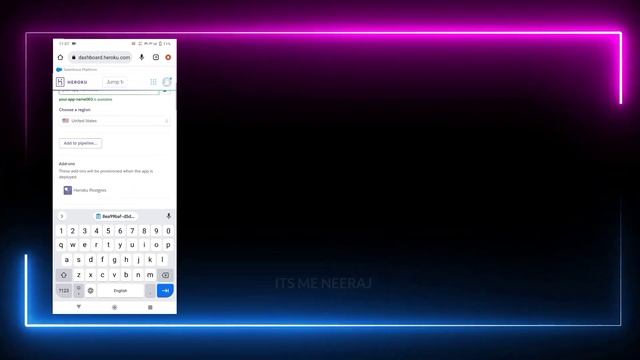Paste the clipboard suggestion chip

tap(115, 216)
